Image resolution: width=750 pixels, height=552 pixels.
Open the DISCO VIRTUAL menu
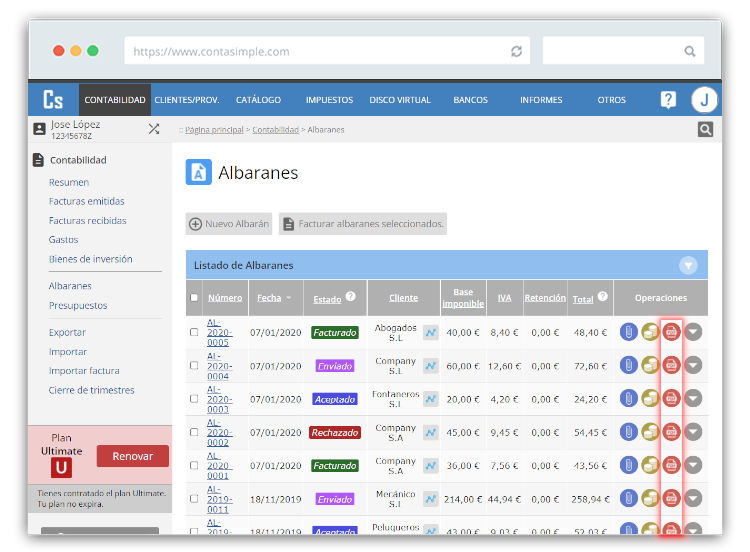[400, 99]
